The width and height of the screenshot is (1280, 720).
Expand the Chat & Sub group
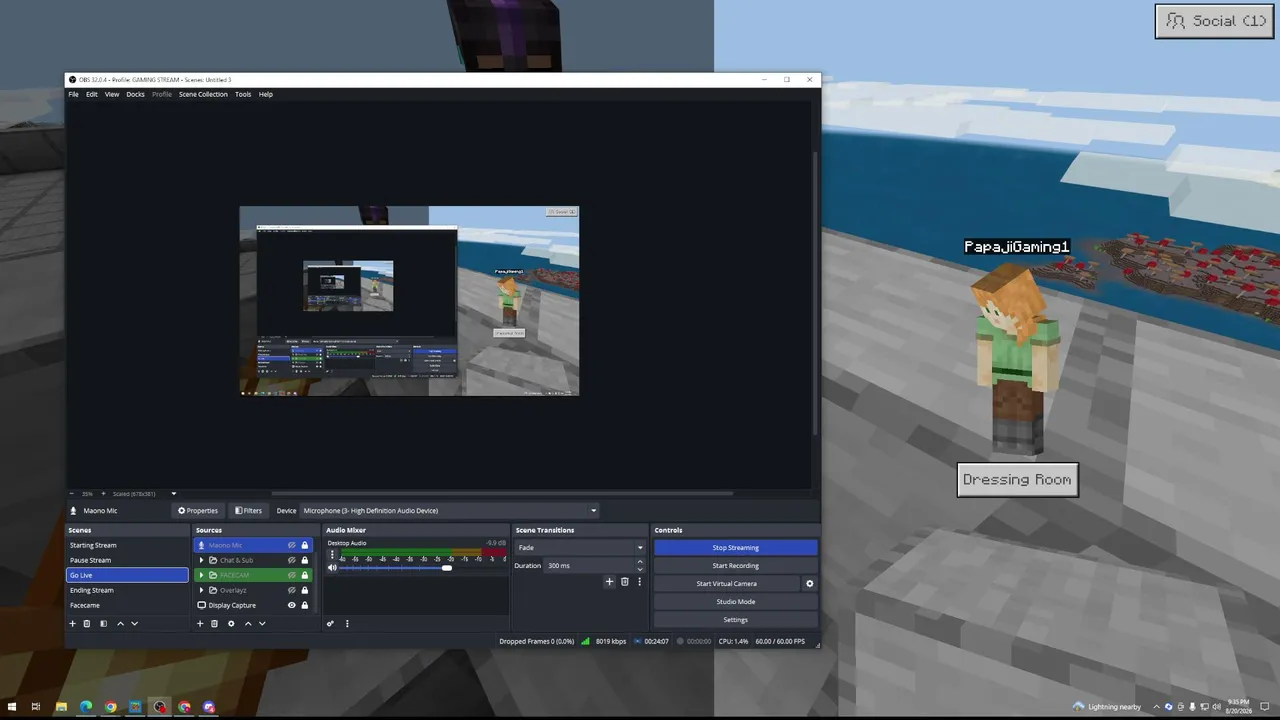(202, 560)
